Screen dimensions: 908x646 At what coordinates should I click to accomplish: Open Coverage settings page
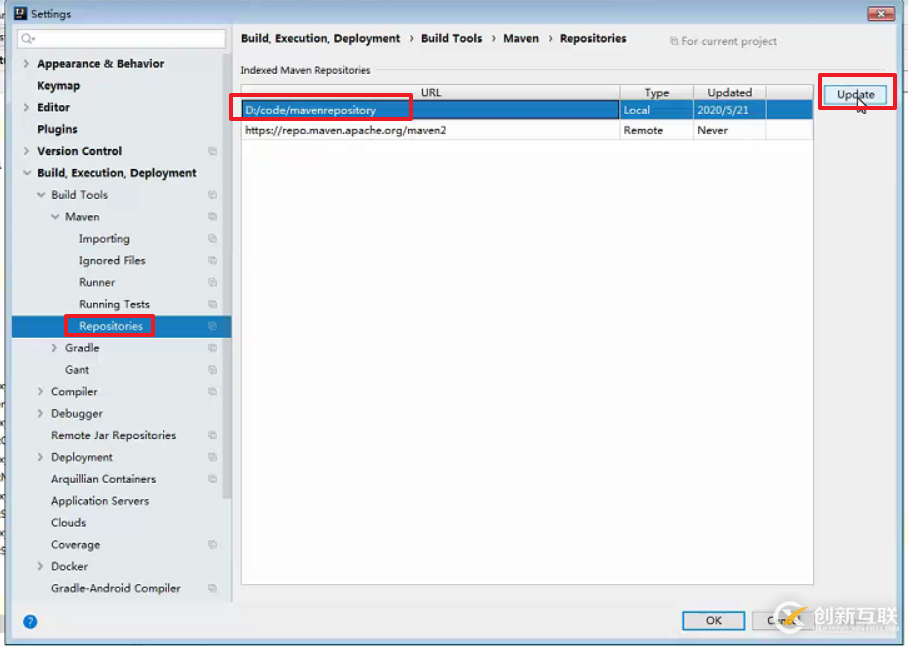75,545
